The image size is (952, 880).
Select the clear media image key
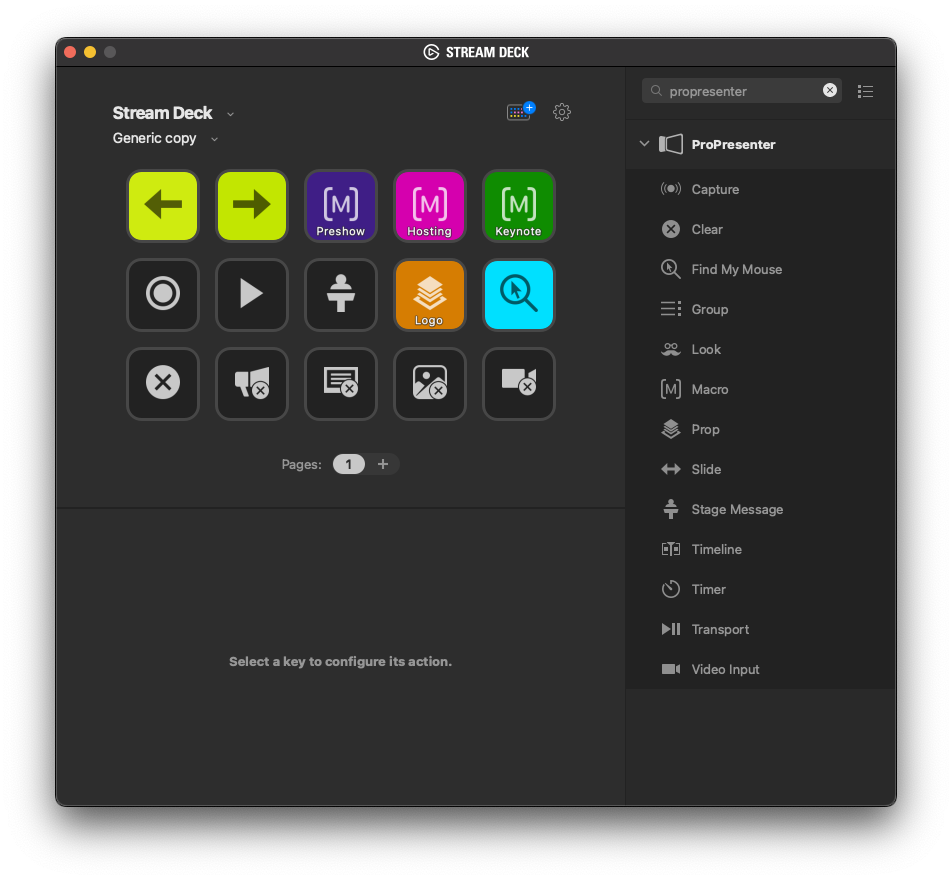click(430, 383)
